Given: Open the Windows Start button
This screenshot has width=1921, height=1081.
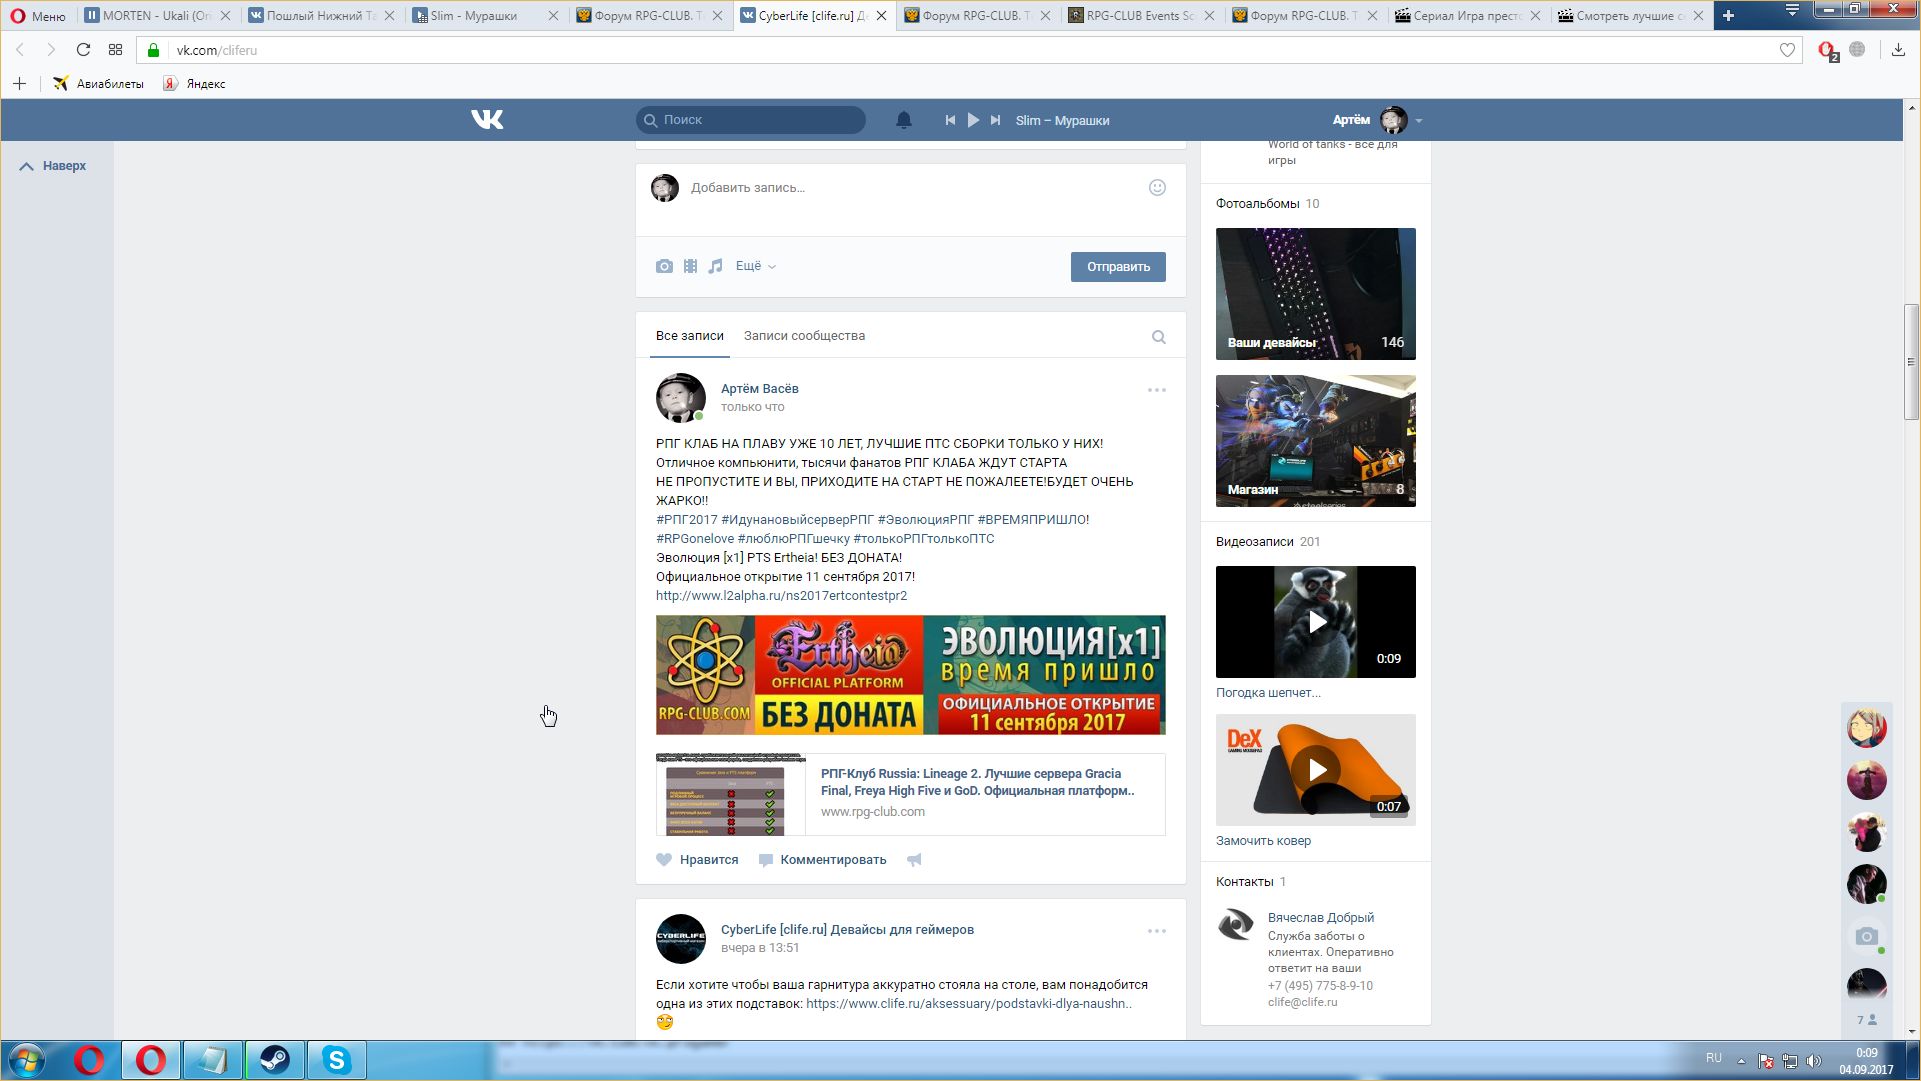Looking at the screenshot, I should (27, 1060).
